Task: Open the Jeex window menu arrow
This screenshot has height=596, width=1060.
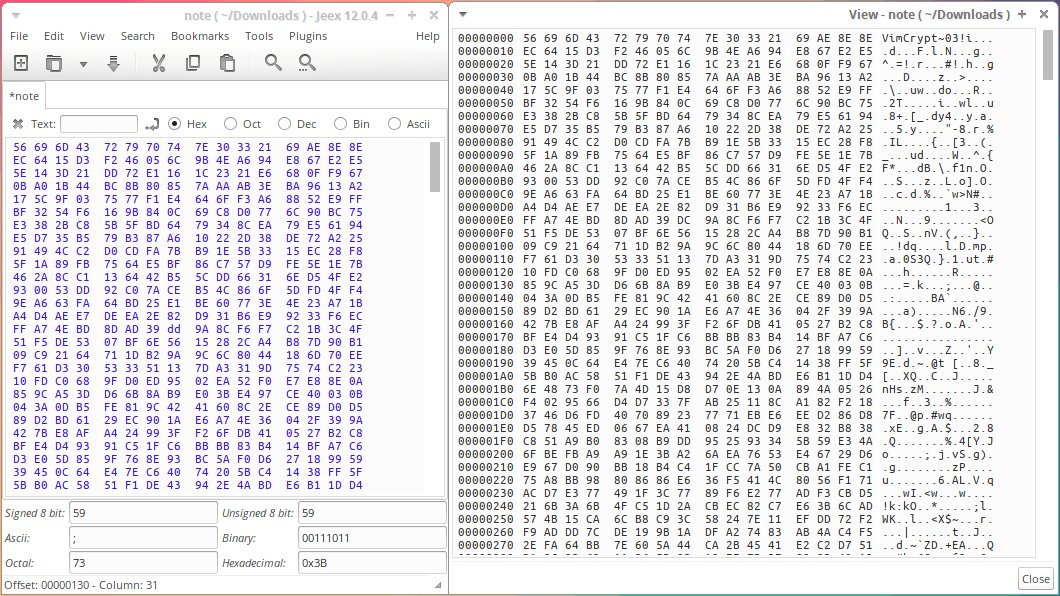Action: pyautogui.click(x=16, y=15)
